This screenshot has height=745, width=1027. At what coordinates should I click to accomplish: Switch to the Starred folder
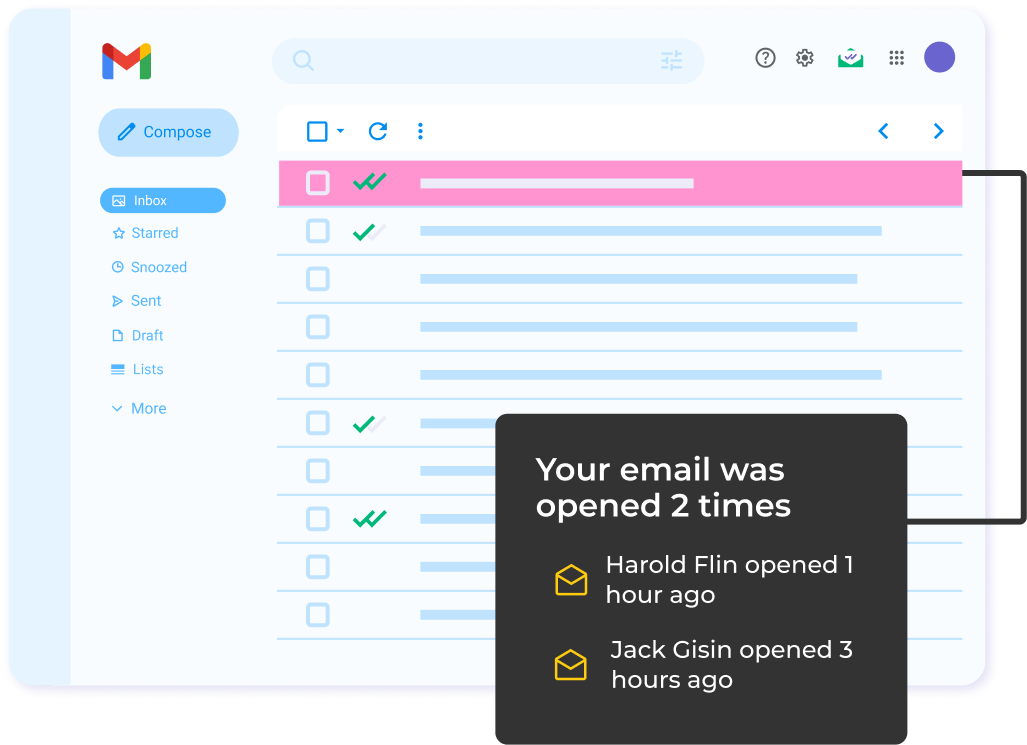click(x=154, y=232)
